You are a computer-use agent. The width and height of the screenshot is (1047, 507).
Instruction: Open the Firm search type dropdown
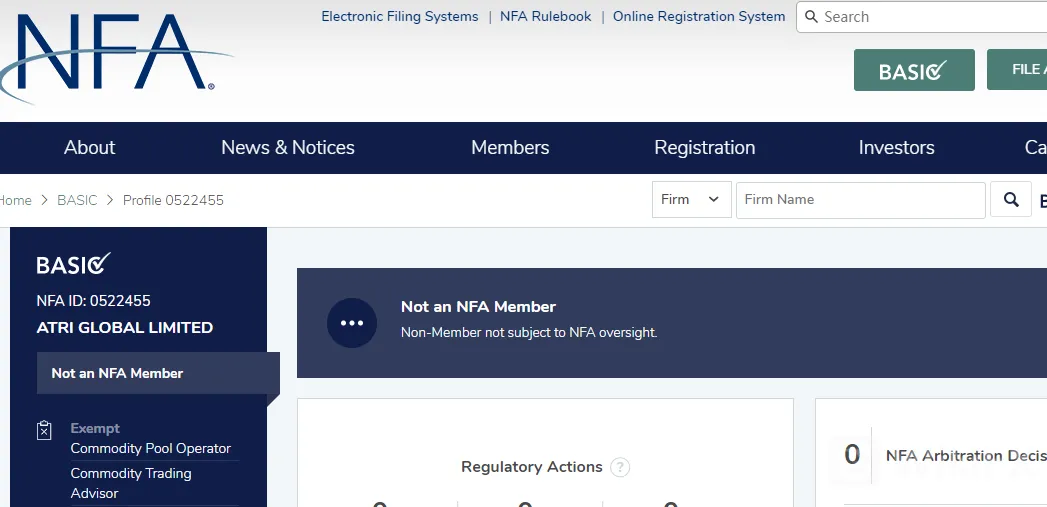[x=691, y=200]
